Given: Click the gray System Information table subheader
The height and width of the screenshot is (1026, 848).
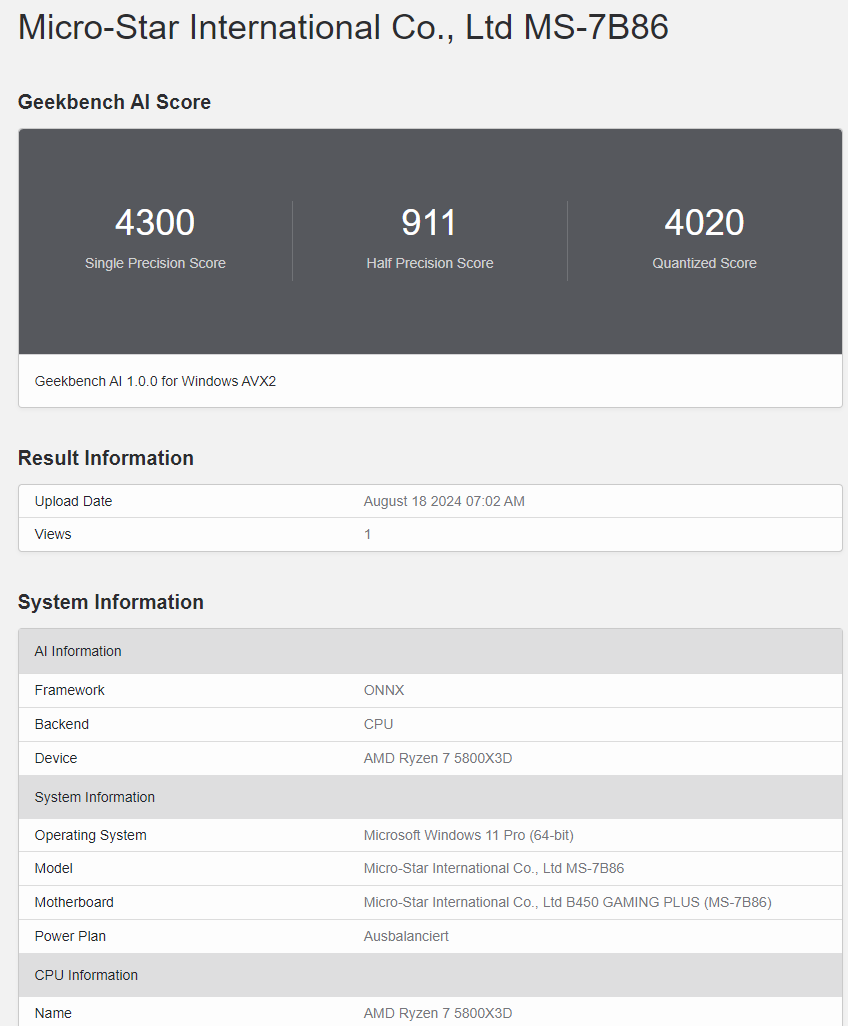Looking at the screenshot, I should (431, 798).
